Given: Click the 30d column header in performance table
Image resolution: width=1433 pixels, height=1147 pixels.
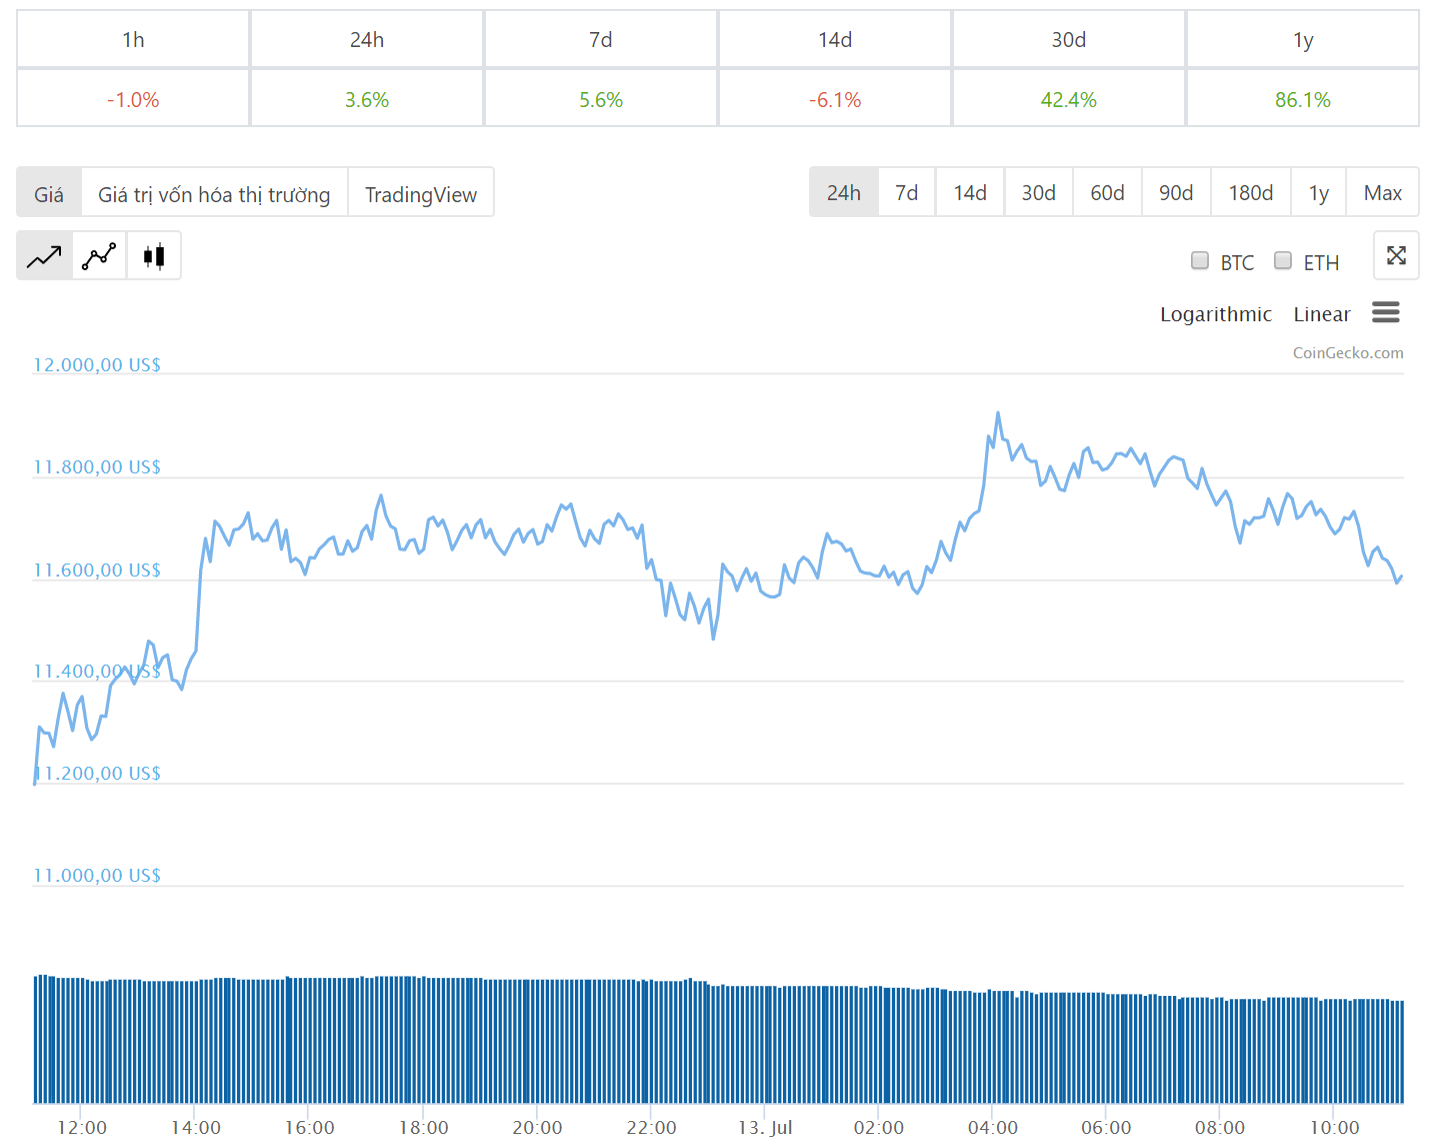Looking at the screenshot, I should click(1069, 39).
